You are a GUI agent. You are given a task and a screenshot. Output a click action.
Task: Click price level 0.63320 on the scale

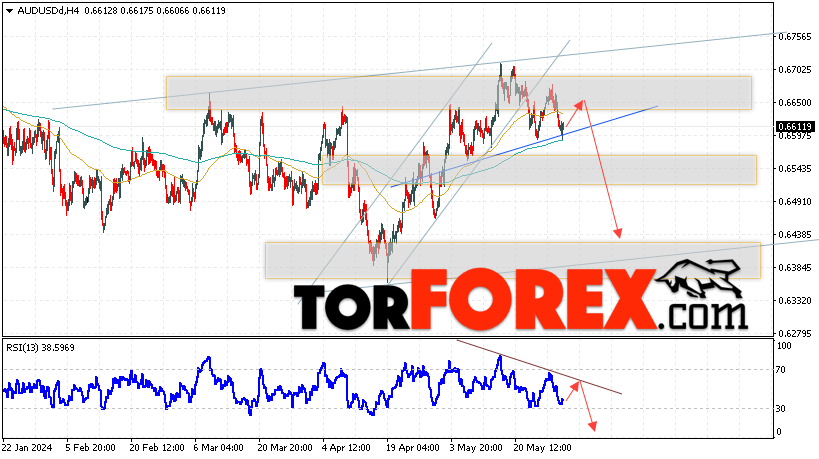pyautogui.click(x=794, y=301)
